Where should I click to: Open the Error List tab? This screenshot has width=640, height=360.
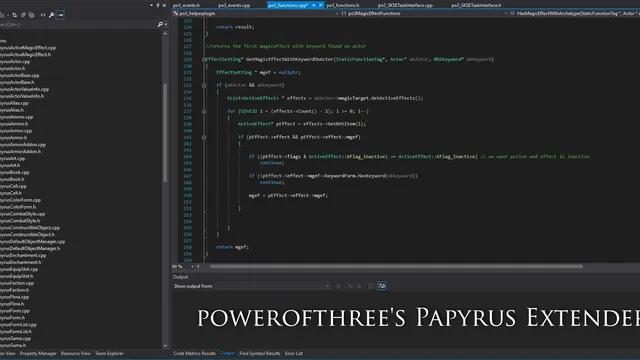(294, 353)
